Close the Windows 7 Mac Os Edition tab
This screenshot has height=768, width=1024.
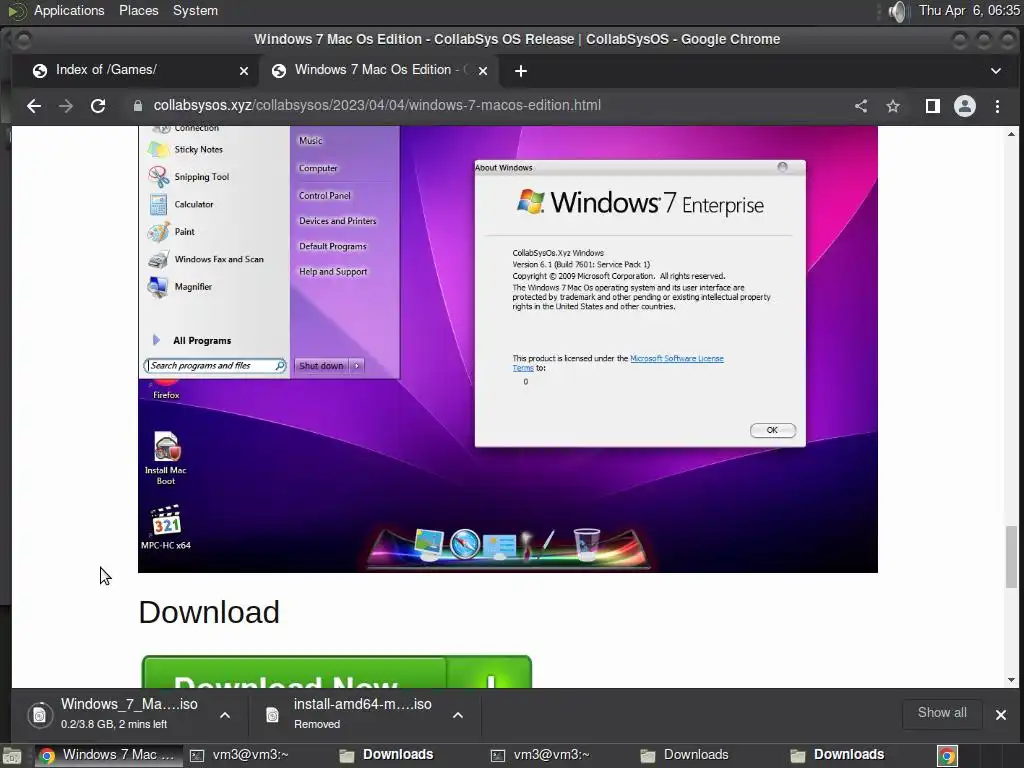[483, 71]
